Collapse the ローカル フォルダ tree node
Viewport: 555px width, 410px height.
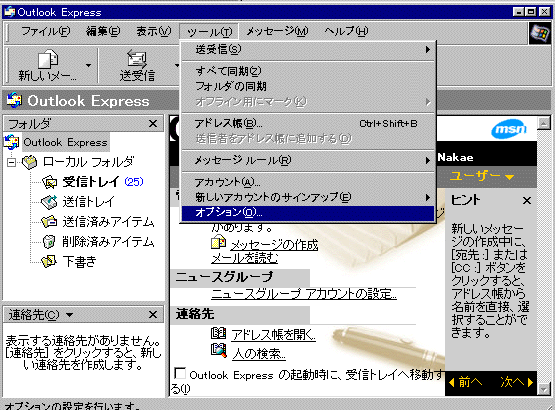coord(12,163)
